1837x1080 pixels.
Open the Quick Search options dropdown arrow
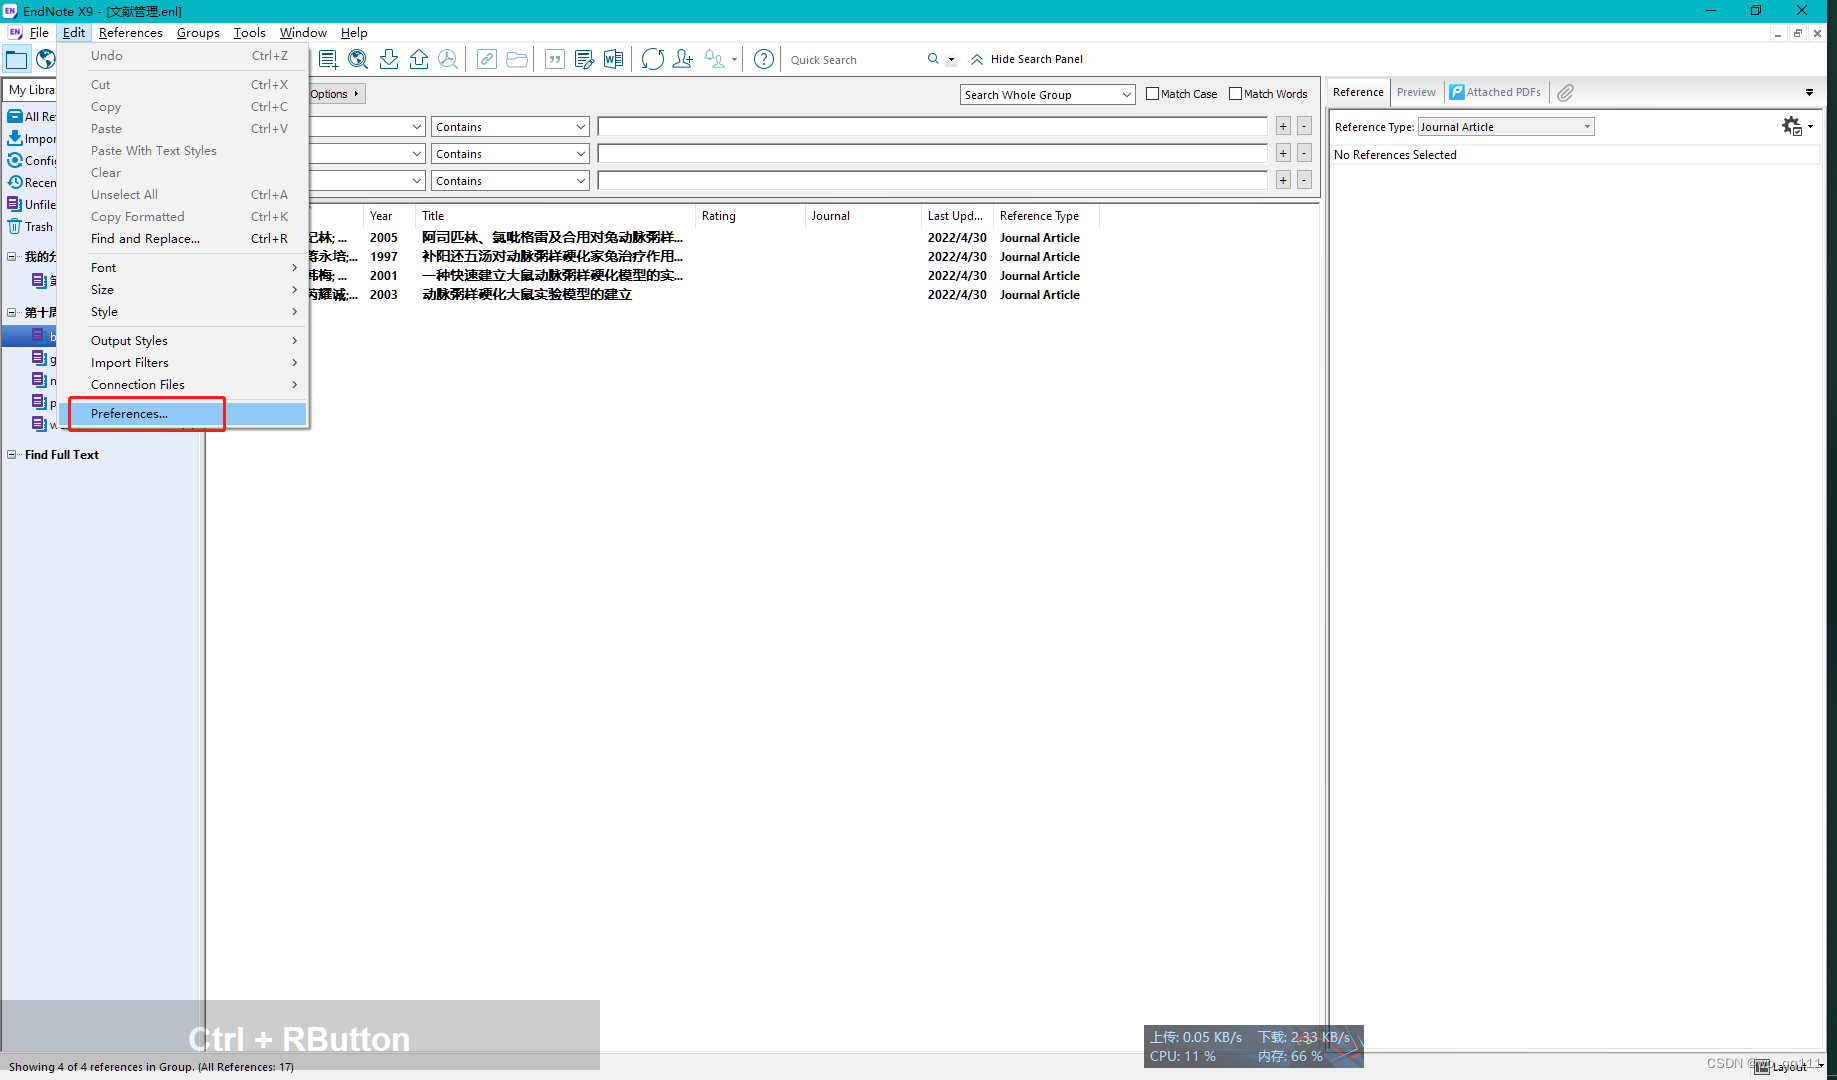click(x=951, y=60)
